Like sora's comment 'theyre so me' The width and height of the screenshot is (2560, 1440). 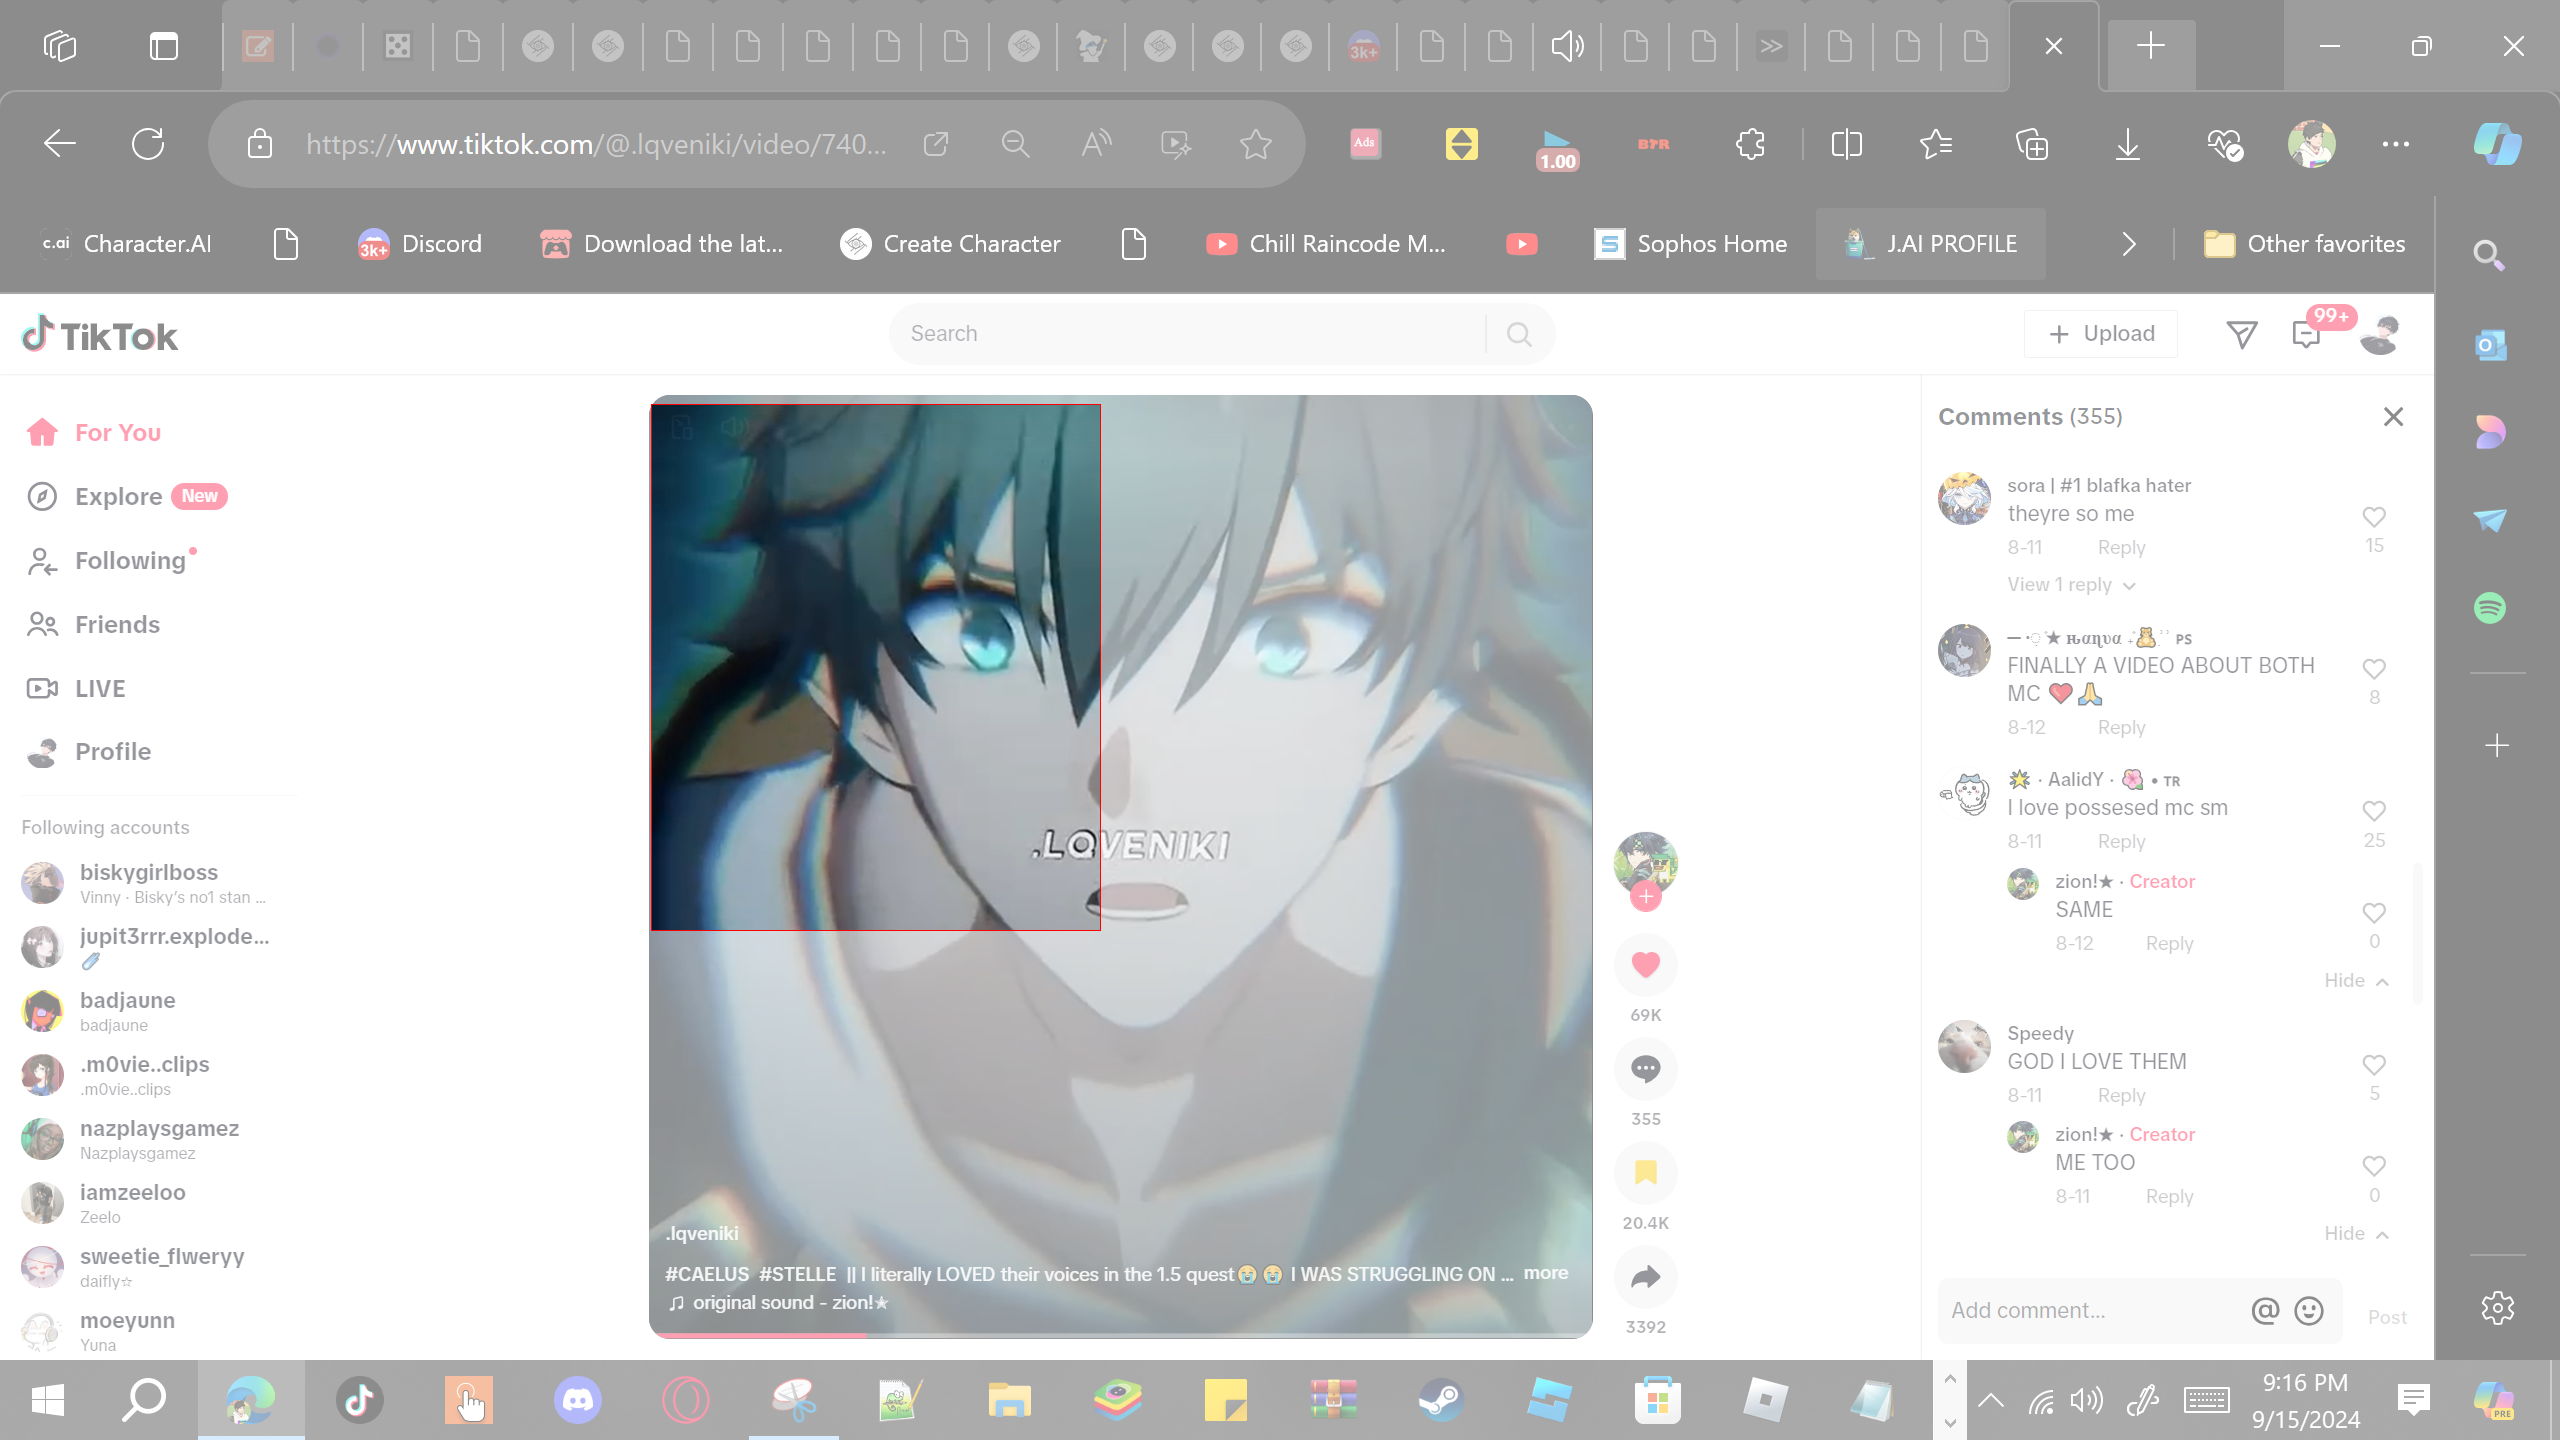(x=2373, y=517)
